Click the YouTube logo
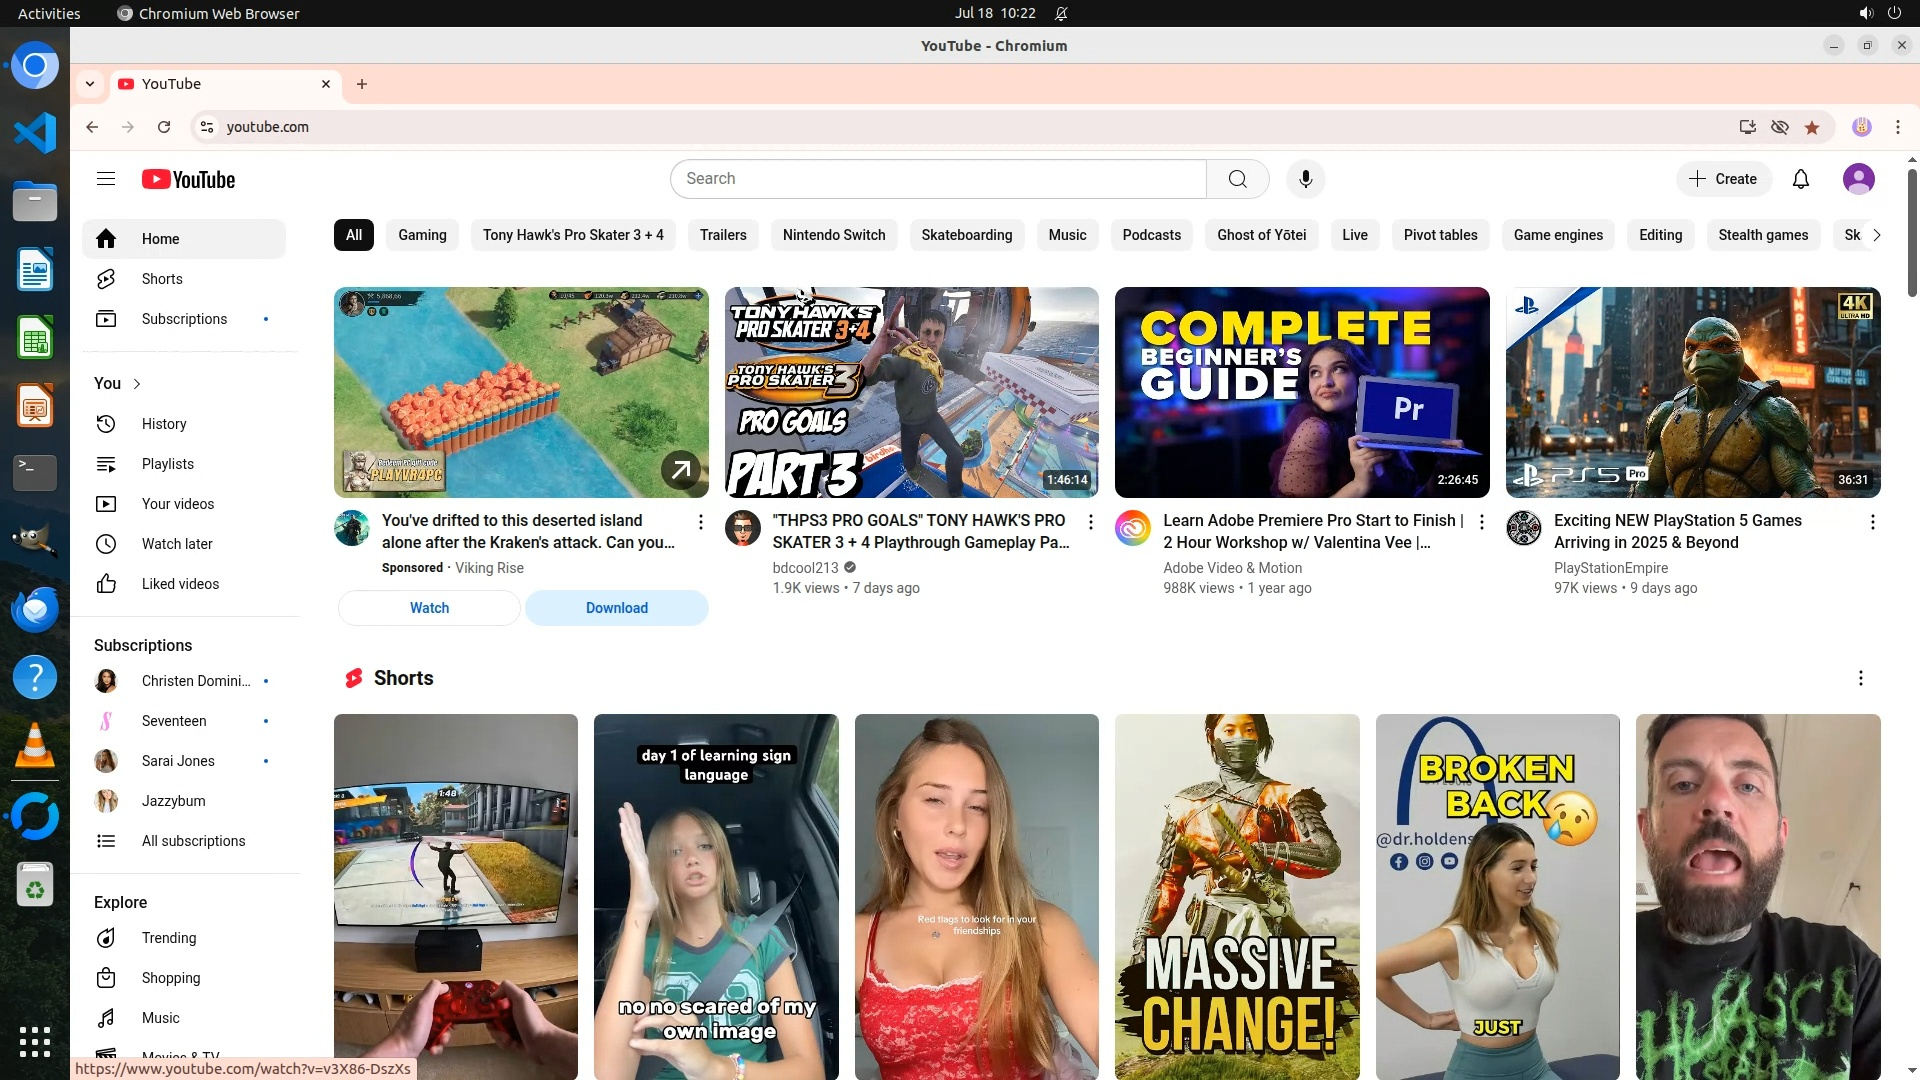This screenshot has height=1080, width=1920. [188, 179]
